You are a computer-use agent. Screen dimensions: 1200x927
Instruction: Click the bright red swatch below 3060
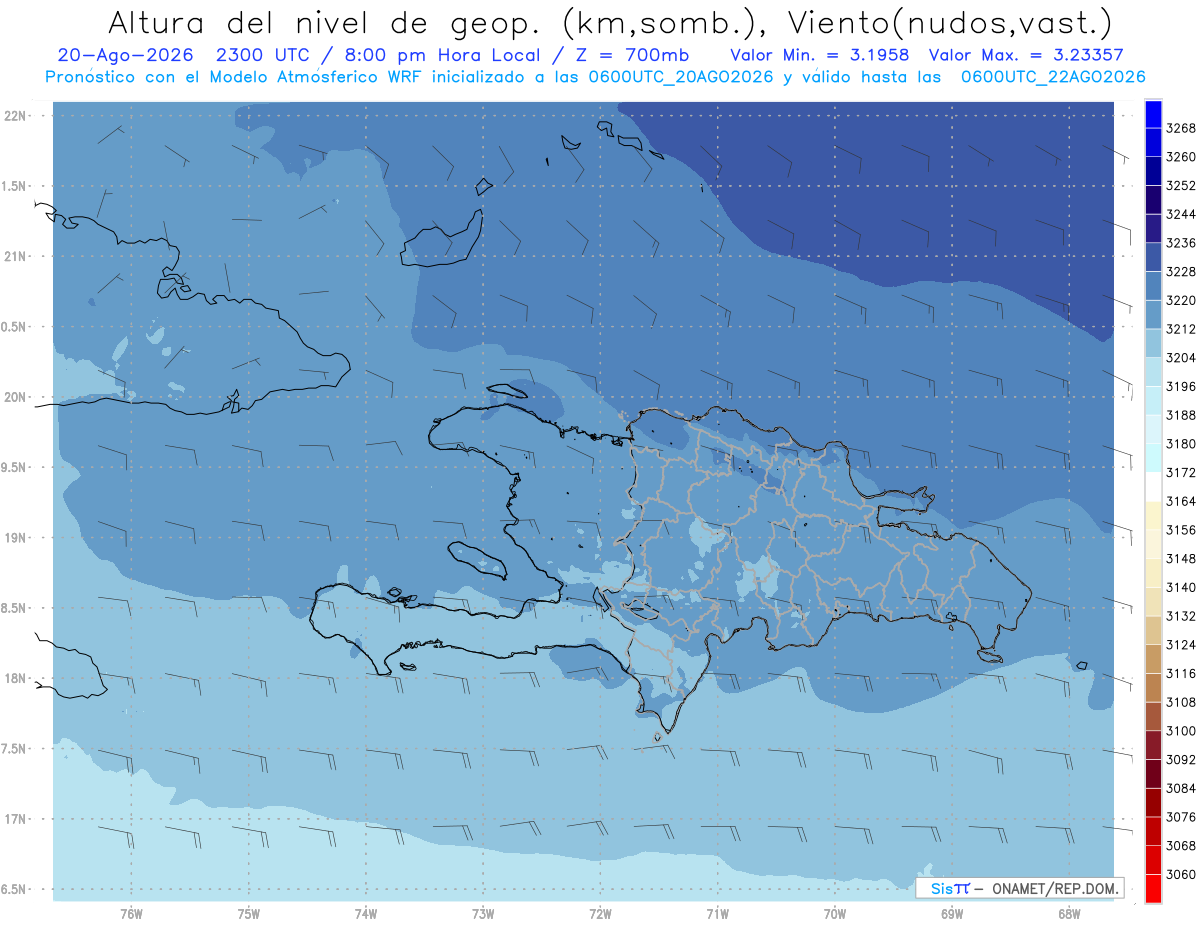tap(1153, 888)
